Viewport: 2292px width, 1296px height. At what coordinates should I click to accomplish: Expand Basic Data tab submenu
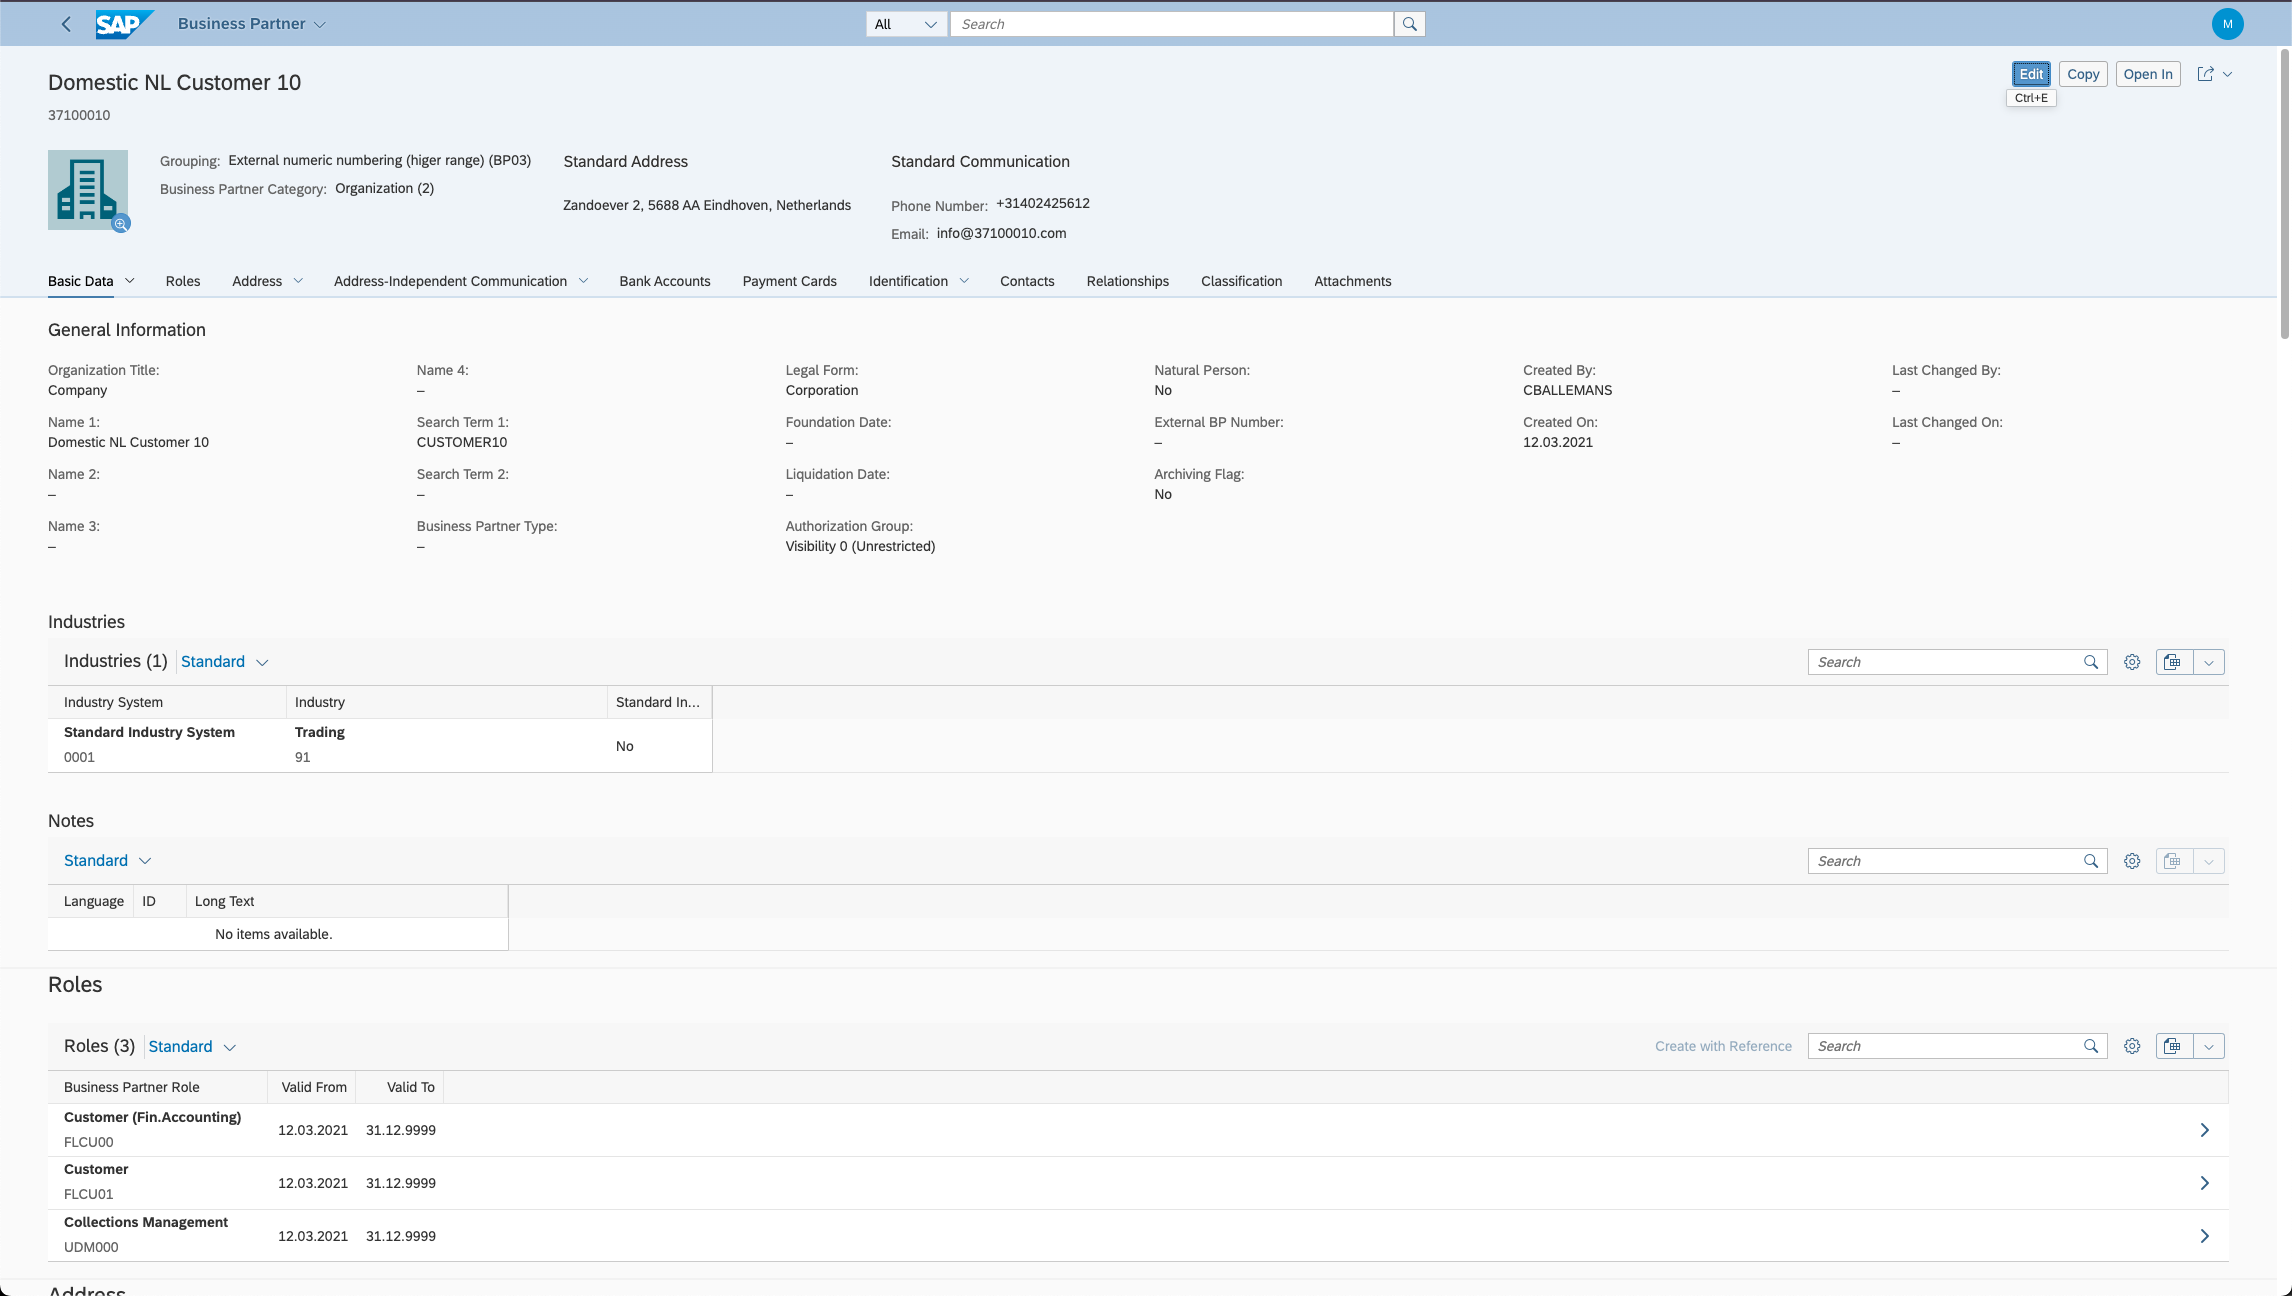[x=130, y=281]
